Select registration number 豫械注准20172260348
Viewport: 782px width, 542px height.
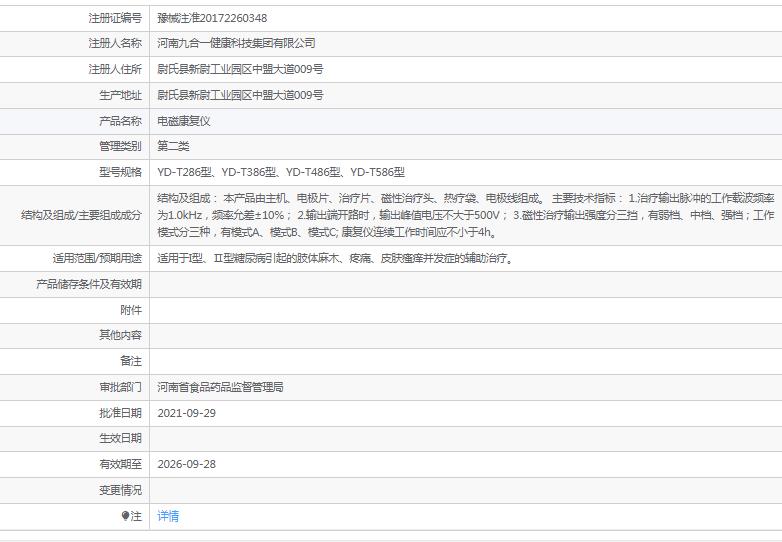point(212,18)
